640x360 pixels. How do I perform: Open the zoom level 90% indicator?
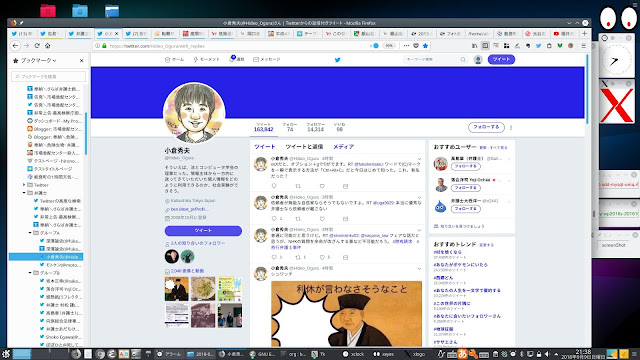[389, 46]
